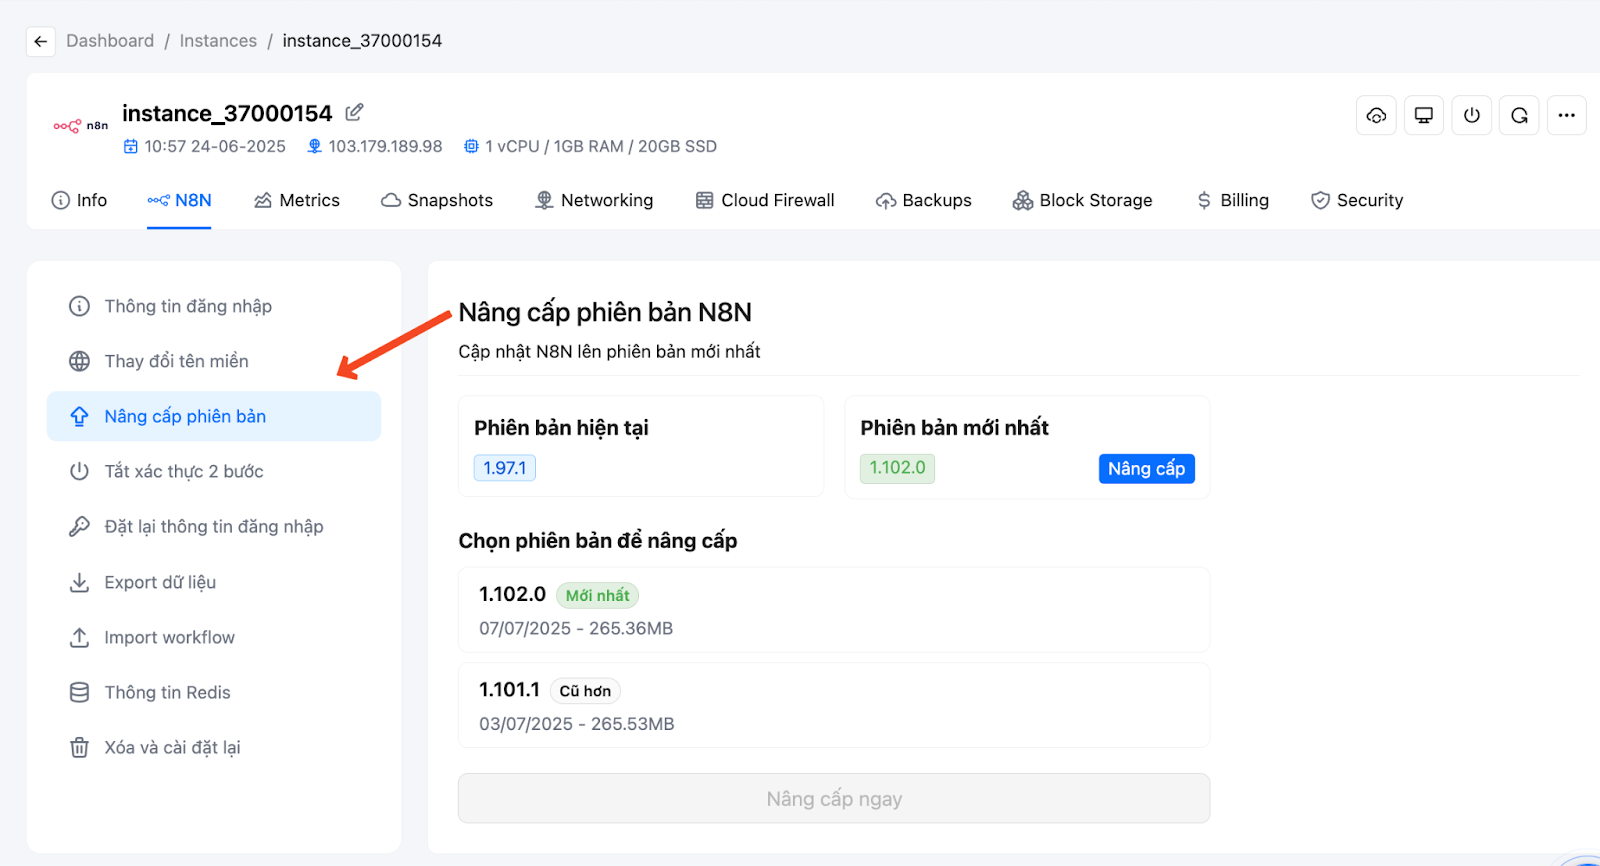Open the Security tab
Viewport: 1600px width, 866px height.
tap(1357, 200)
